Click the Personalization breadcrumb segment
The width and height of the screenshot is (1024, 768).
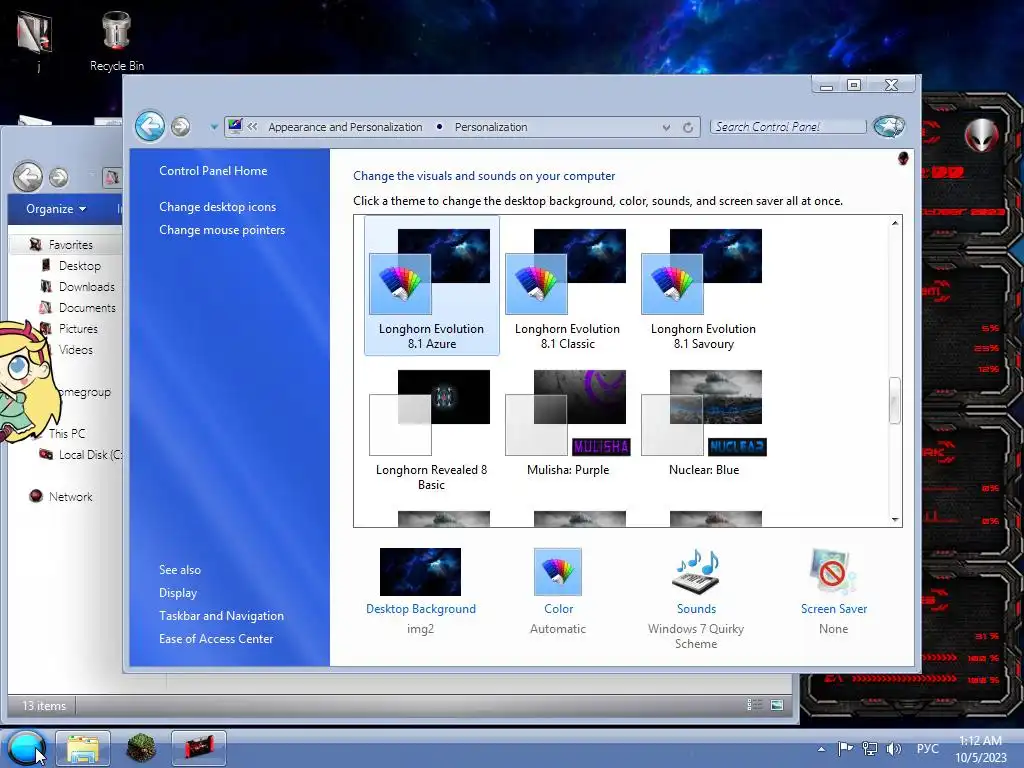[x=491, y=127]
